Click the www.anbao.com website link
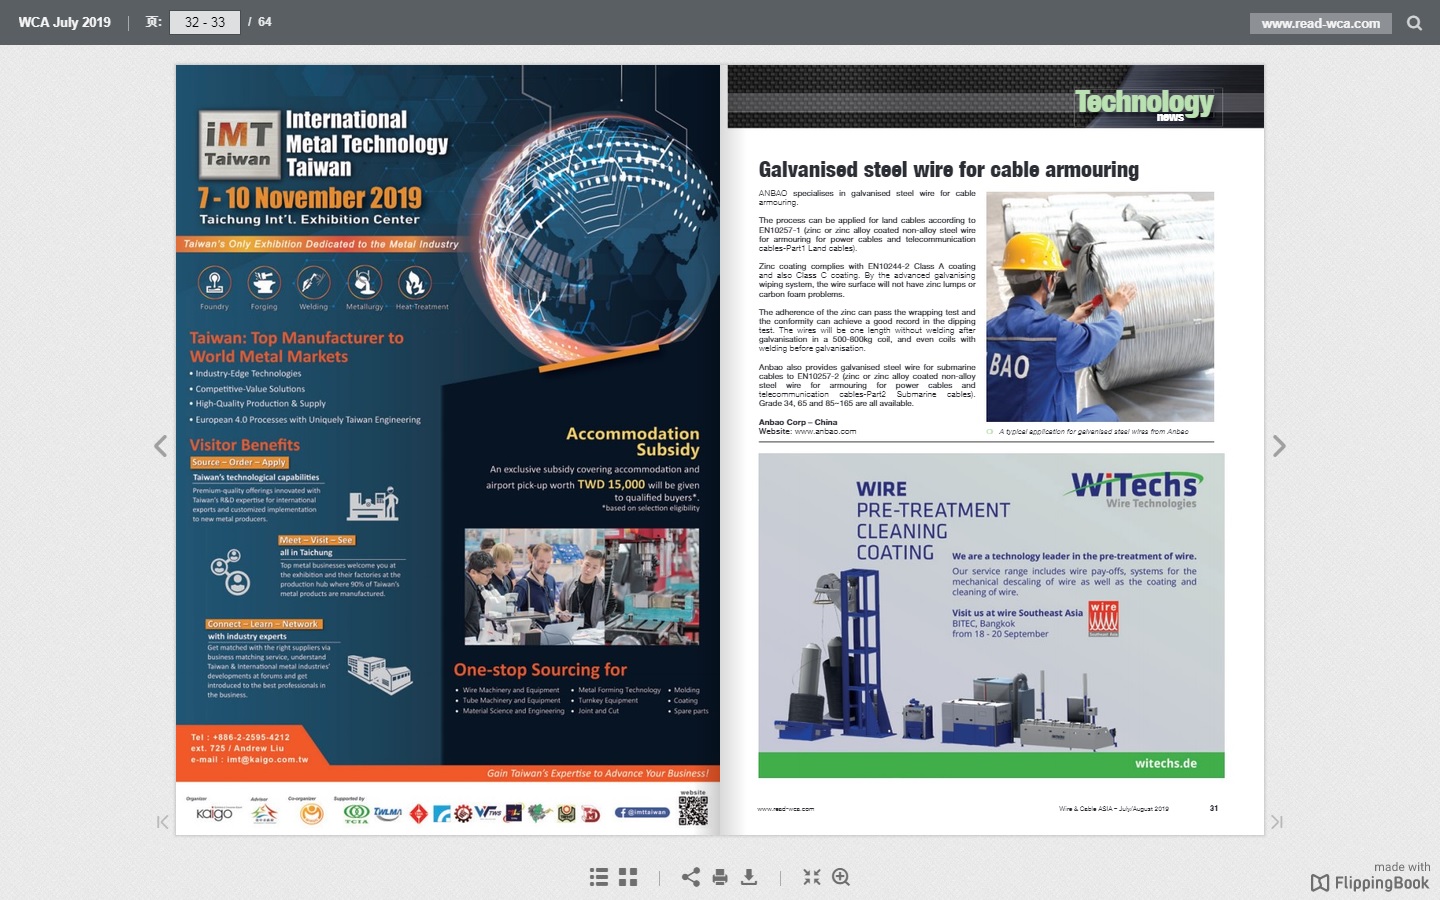Screen dimensions: 1440x900 coord(825,432)
